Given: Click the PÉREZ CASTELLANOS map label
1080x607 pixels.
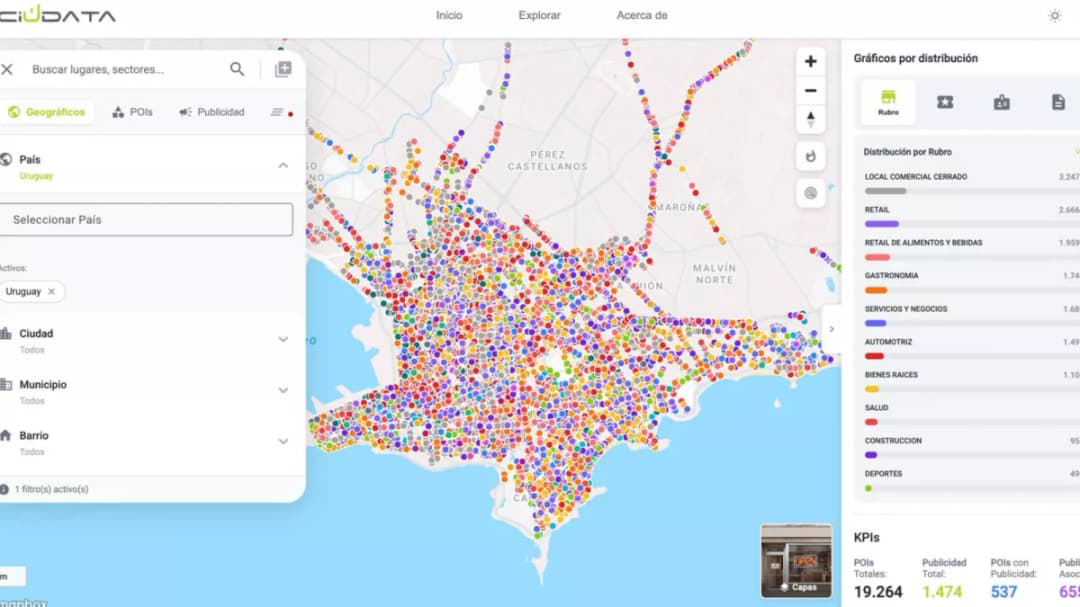Looking at the screenshot, I should point(548,161).
